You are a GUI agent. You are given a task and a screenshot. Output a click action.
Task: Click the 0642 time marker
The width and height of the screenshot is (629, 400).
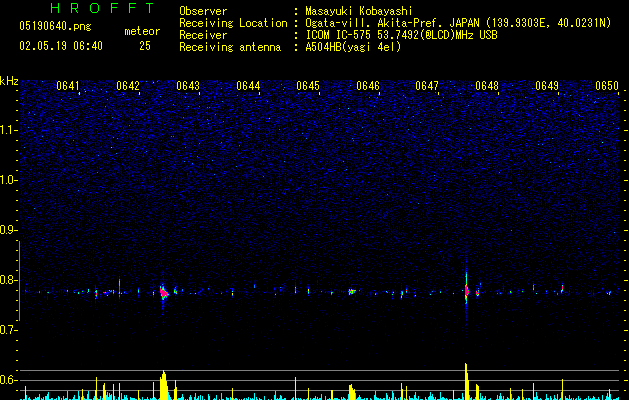[128, 86]
